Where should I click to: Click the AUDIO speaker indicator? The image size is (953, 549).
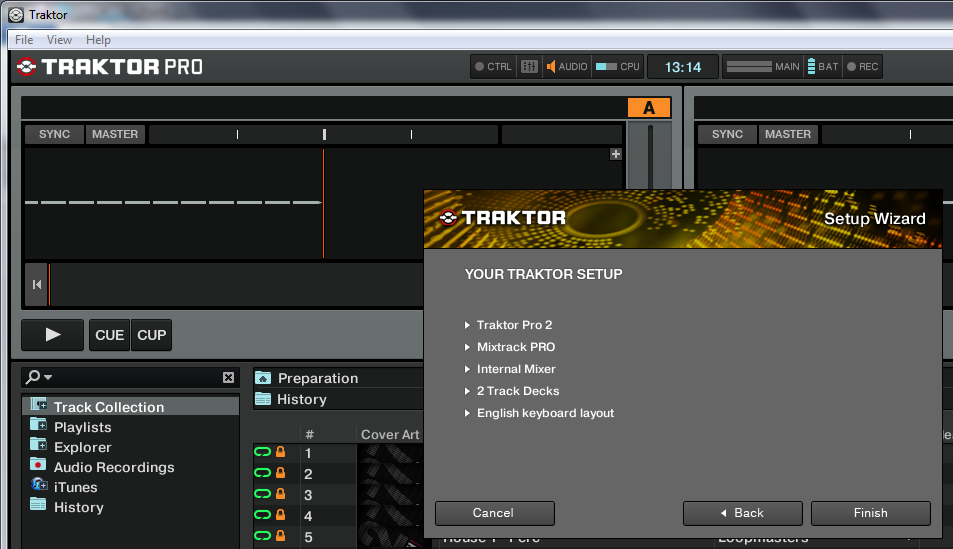pos(566,67)
